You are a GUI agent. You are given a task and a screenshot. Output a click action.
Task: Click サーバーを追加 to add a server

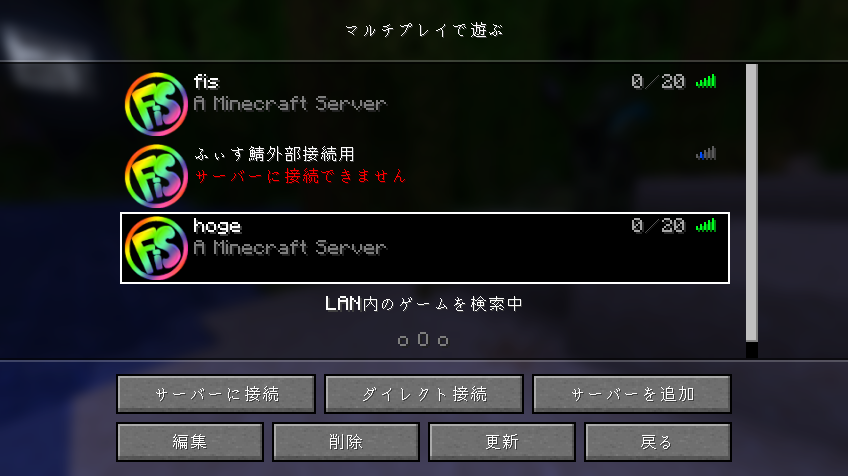point(632,394)
